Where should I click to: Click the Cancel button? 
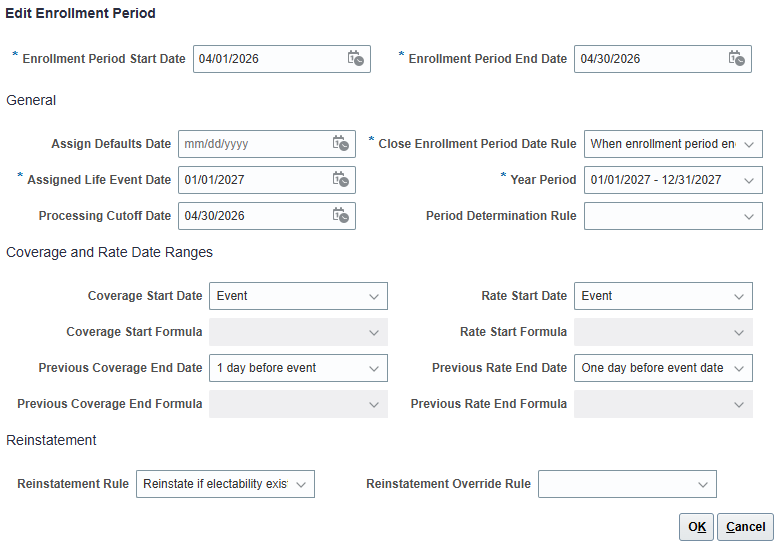(x=745, y=527)
